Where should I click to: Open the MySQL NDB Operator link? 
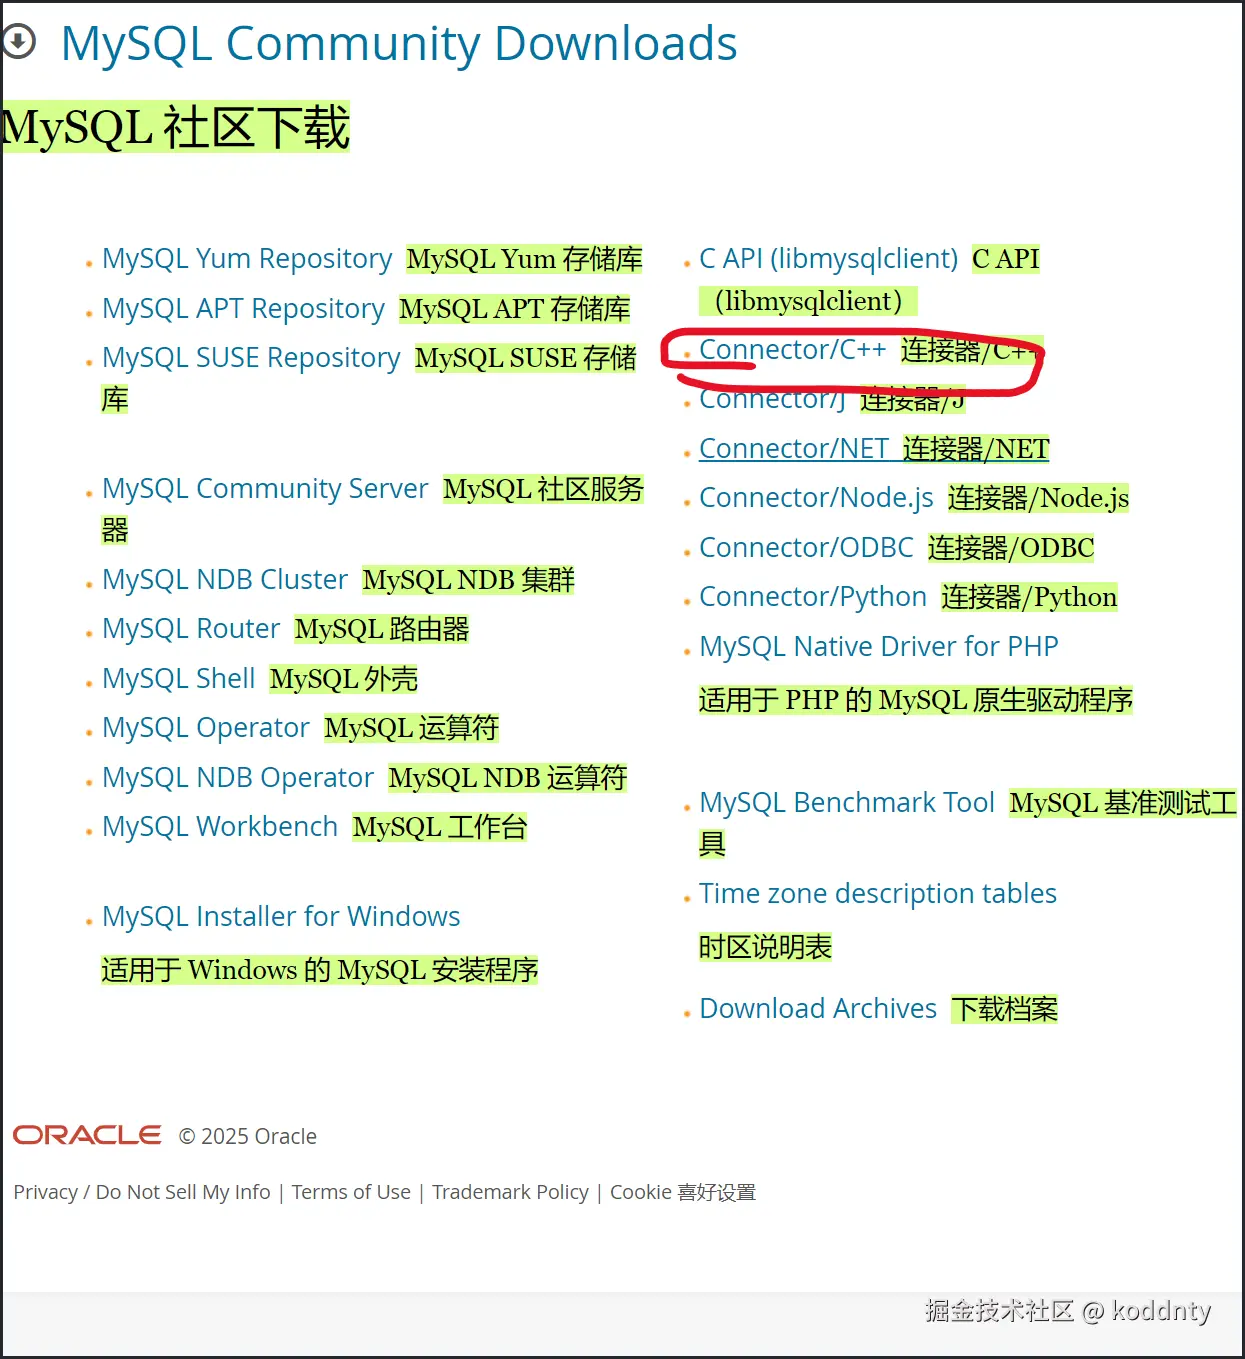tap(238, 778)
